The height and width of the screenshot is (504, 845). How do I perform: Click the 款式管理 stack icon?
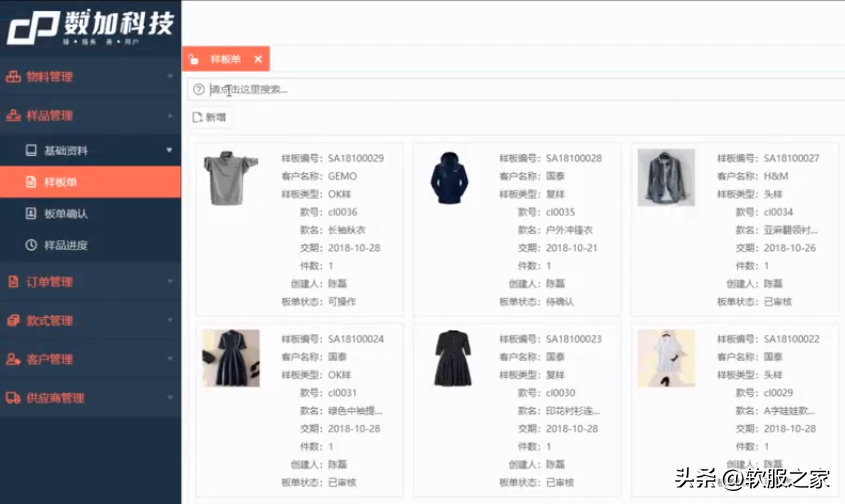coord(13,321)
